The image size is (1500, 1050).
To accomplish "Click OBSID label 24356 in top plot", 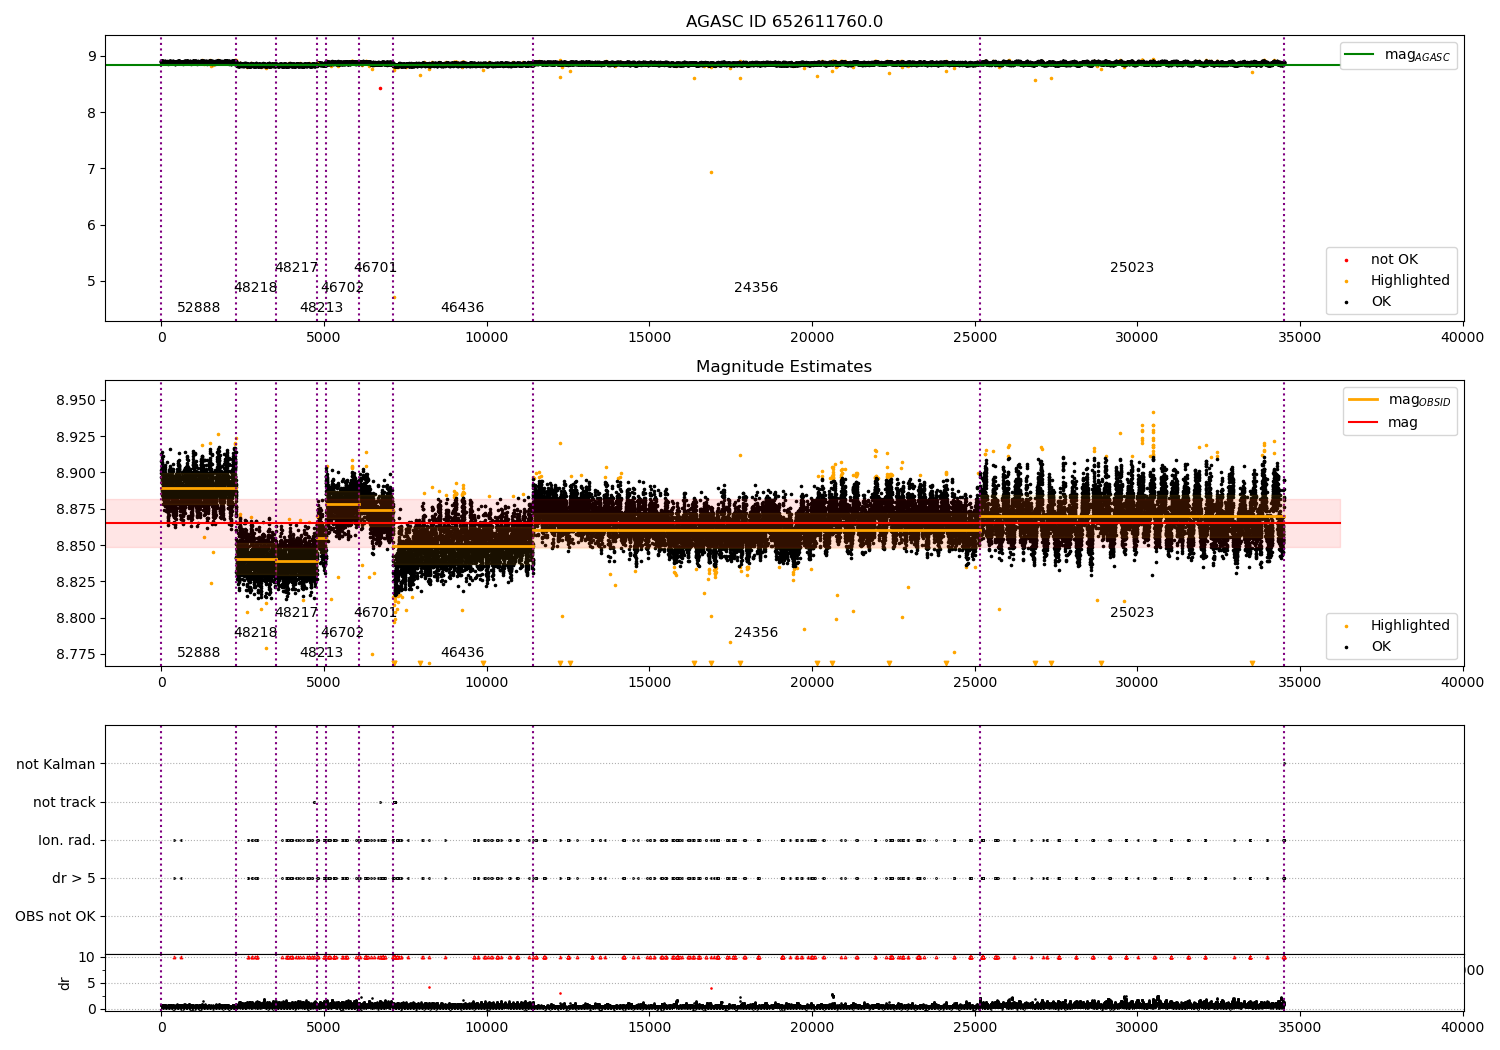I will (756, 288).
